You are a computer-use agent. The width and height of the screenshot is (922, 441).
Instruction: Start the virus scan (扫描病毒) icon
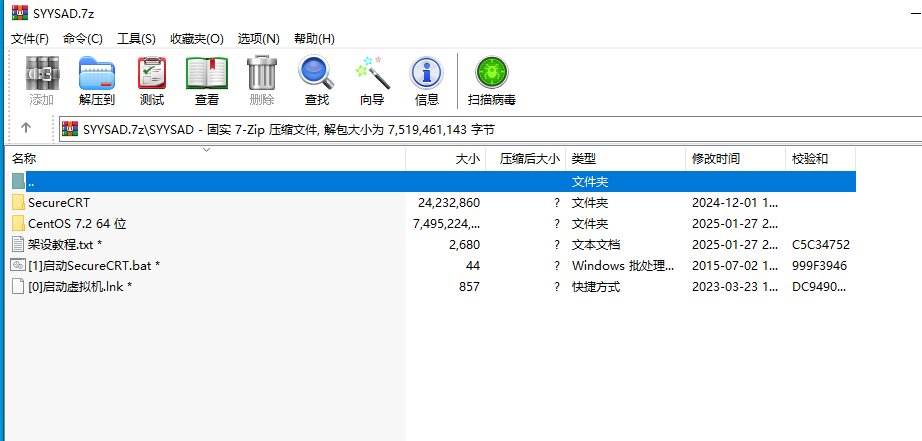tap(492, 73)
